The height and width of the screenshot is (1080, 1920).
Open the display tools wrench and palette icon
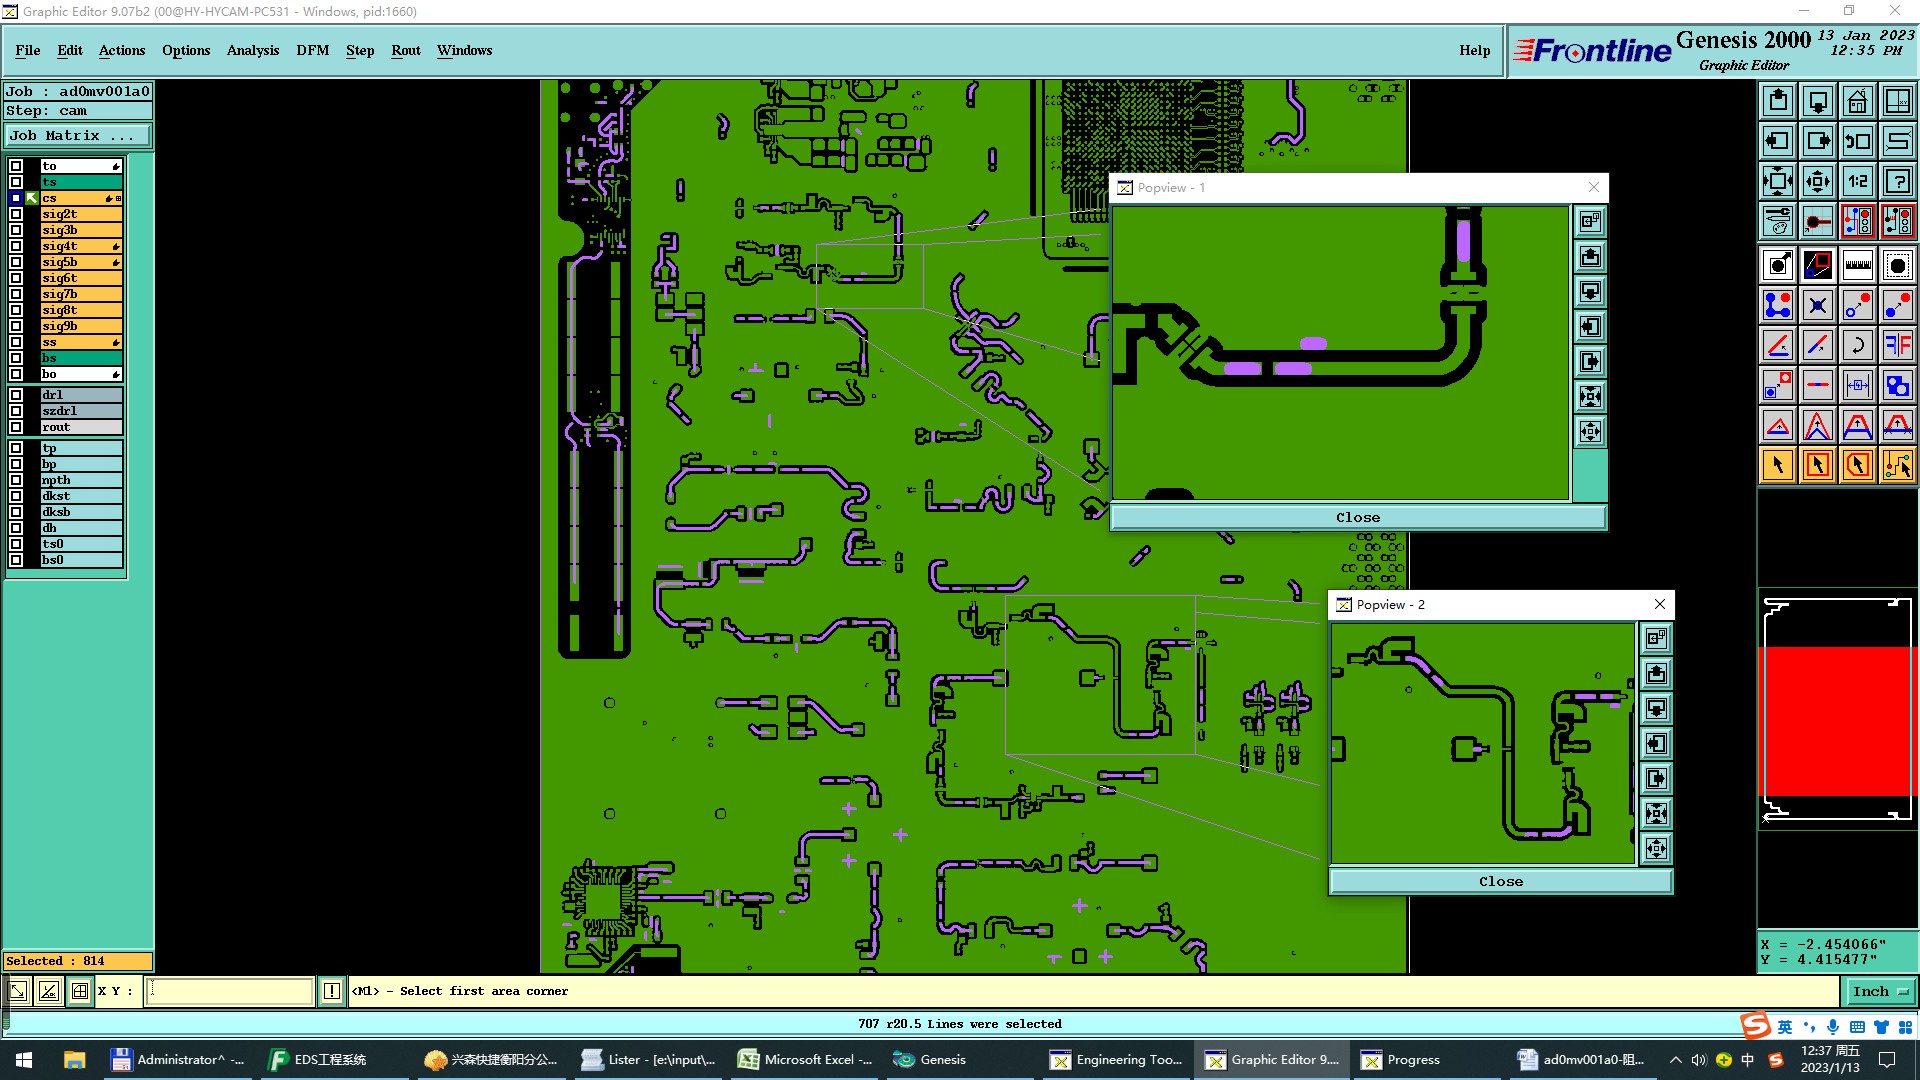click(x=1778, y=221)
